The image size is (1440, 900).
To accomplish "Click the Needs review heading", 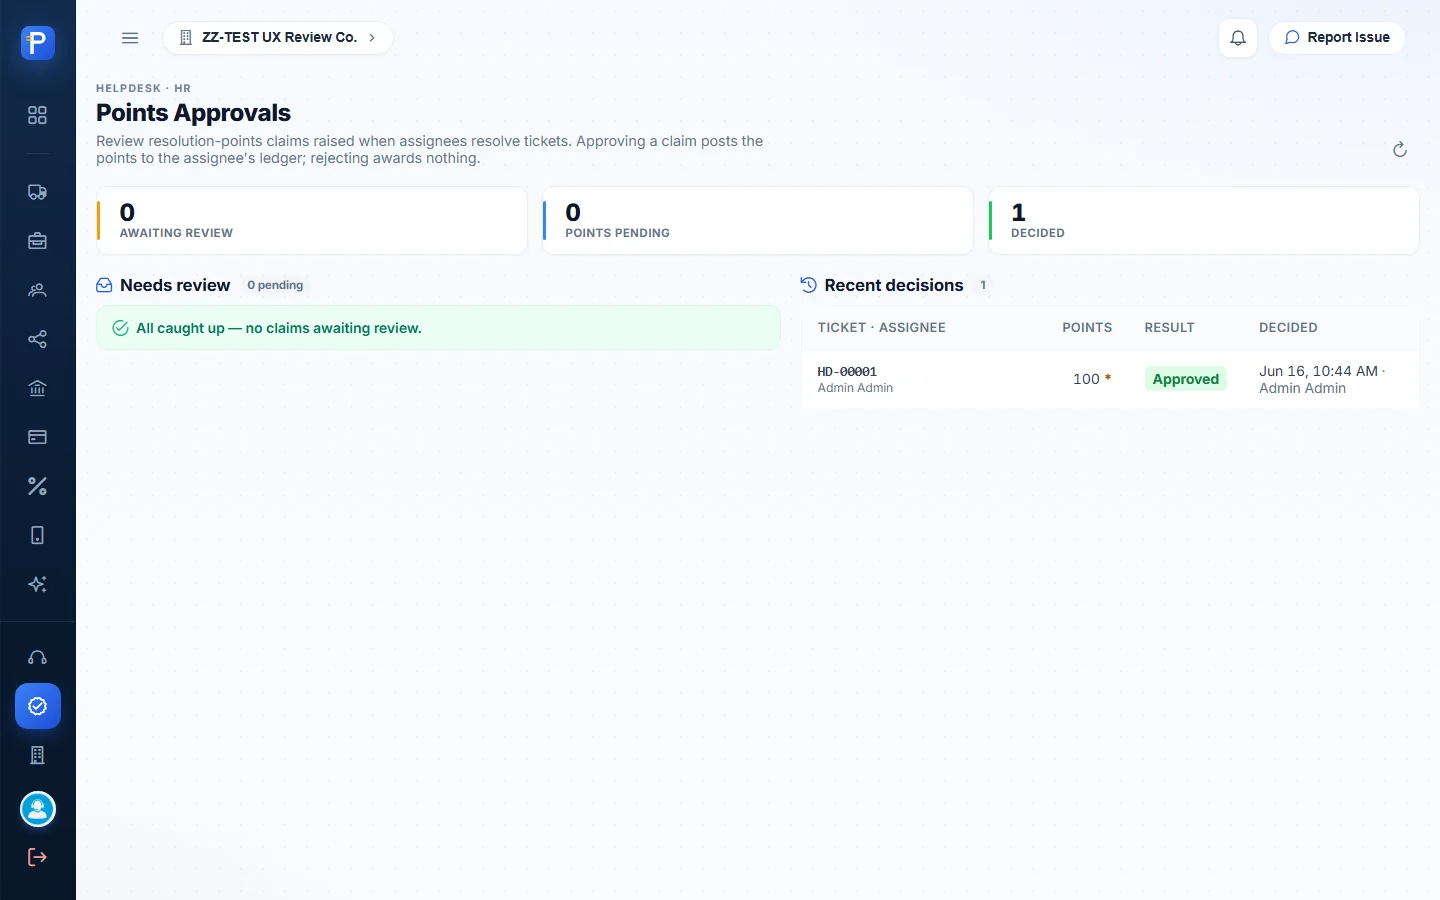I will coord(175,285).
